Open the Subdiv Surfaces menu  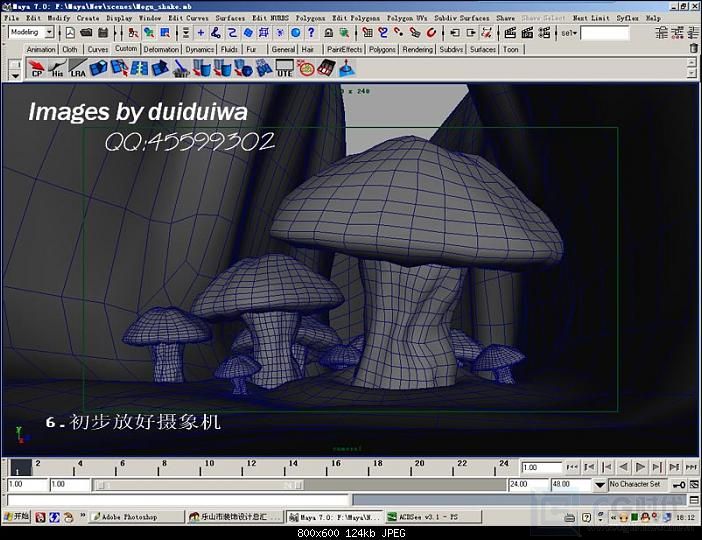[x=462, y=18]
